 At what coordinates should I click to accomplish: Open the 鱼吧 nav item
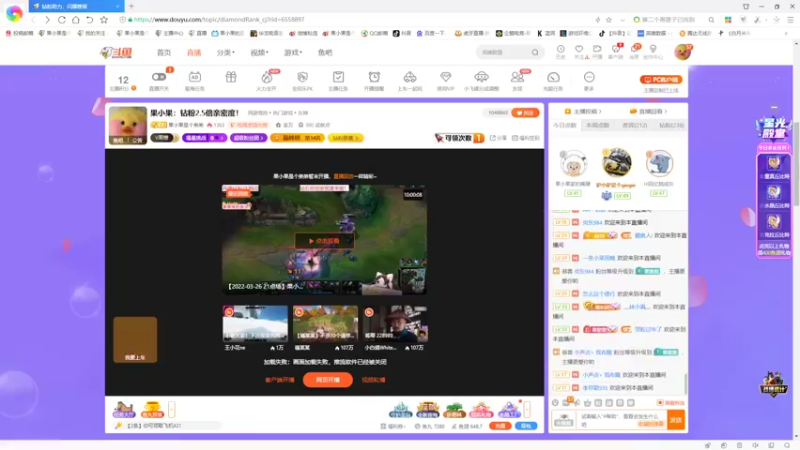(x=325, y=53)
